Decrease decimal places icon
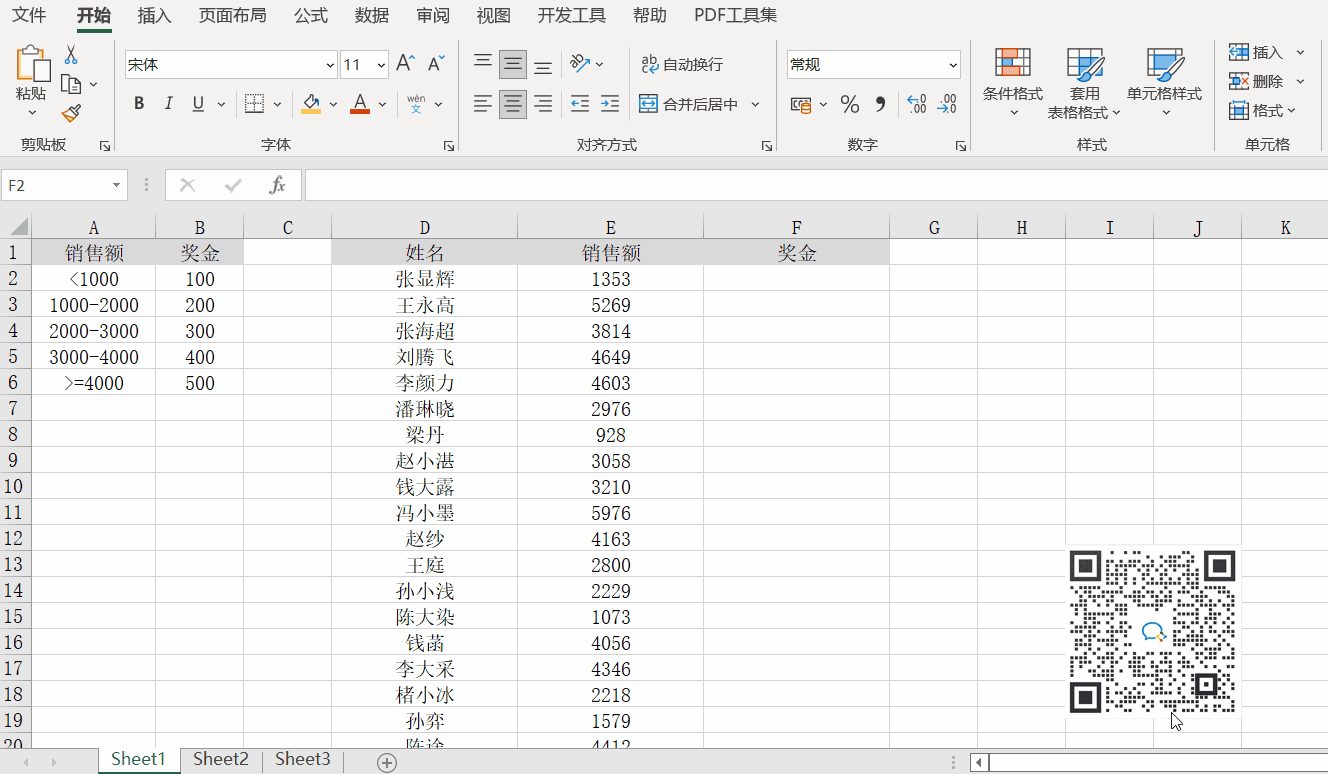This screenshot has width=1328, height=774. [947, 104]
